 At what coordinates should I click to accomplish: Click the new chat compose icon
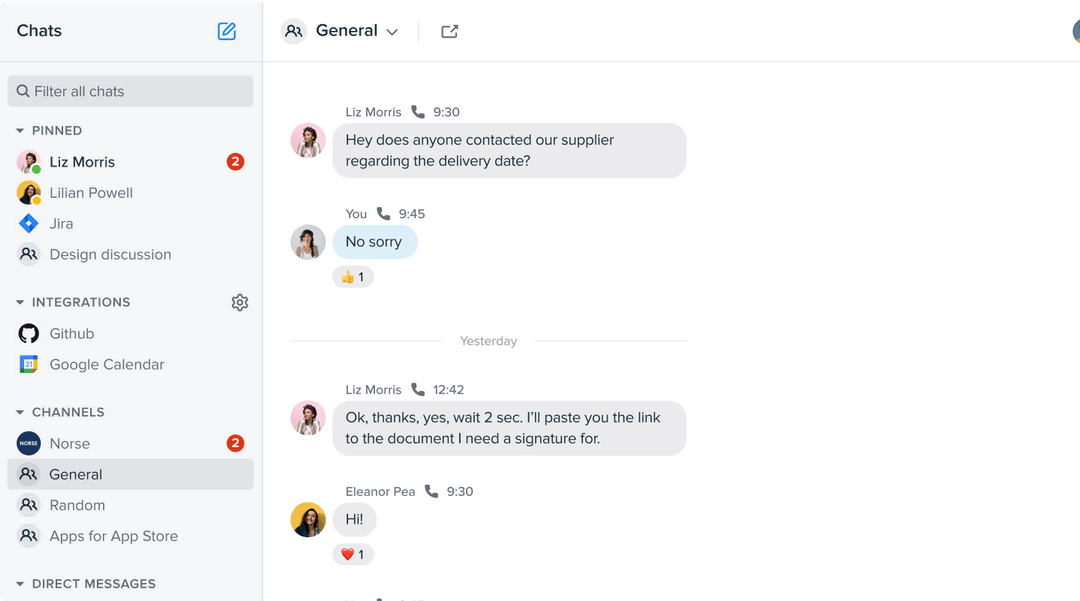pyautogui.click(x=226, y=31)
